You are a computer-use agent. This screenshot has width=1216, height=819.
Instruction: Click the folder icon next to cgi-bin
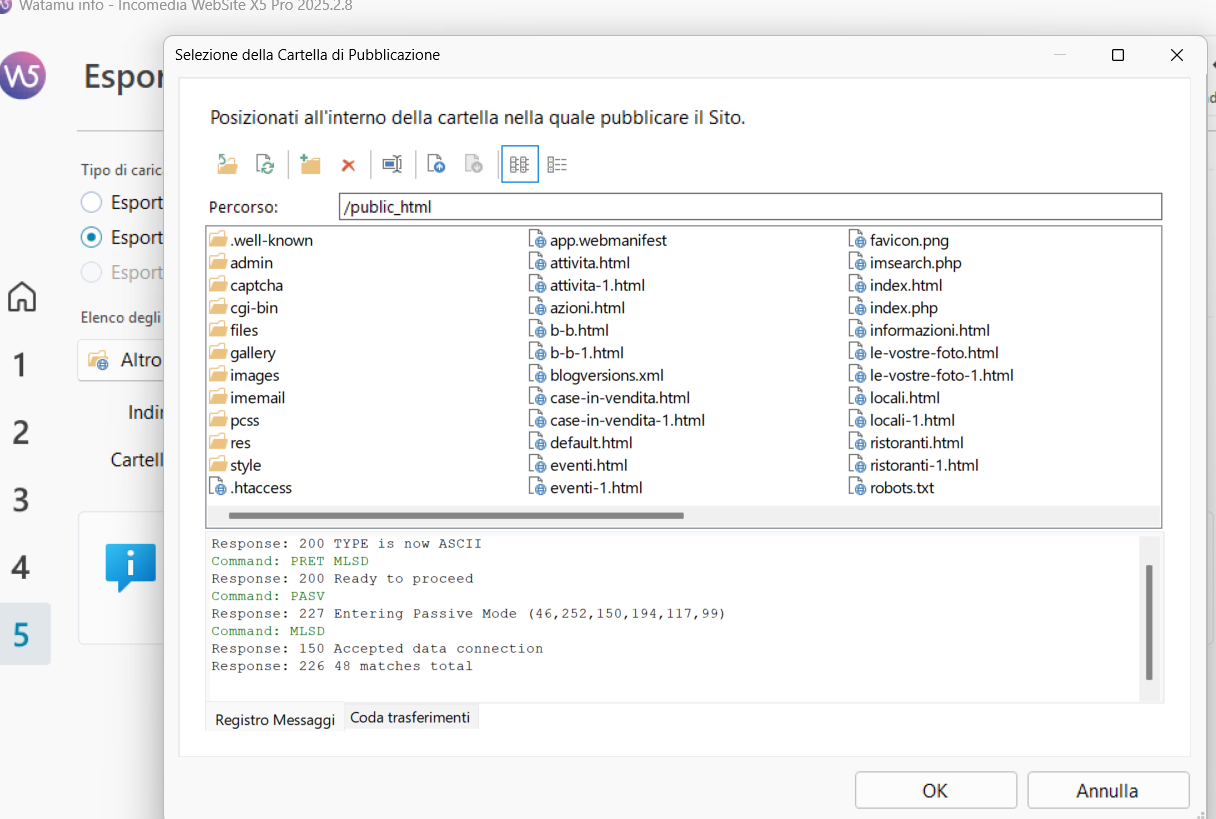click(218, 308)
